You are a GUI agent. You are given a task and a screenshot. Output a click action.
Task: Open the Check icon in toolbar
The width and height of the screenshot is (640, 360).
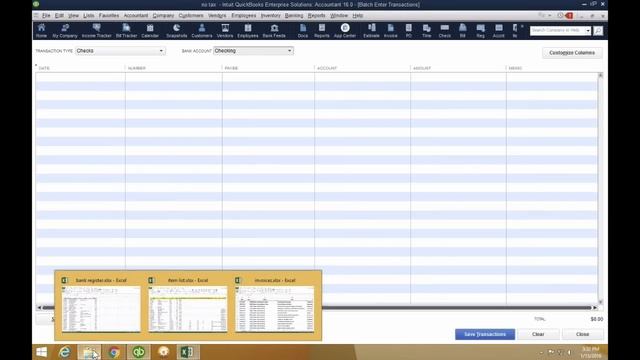[x=444, y=31]
